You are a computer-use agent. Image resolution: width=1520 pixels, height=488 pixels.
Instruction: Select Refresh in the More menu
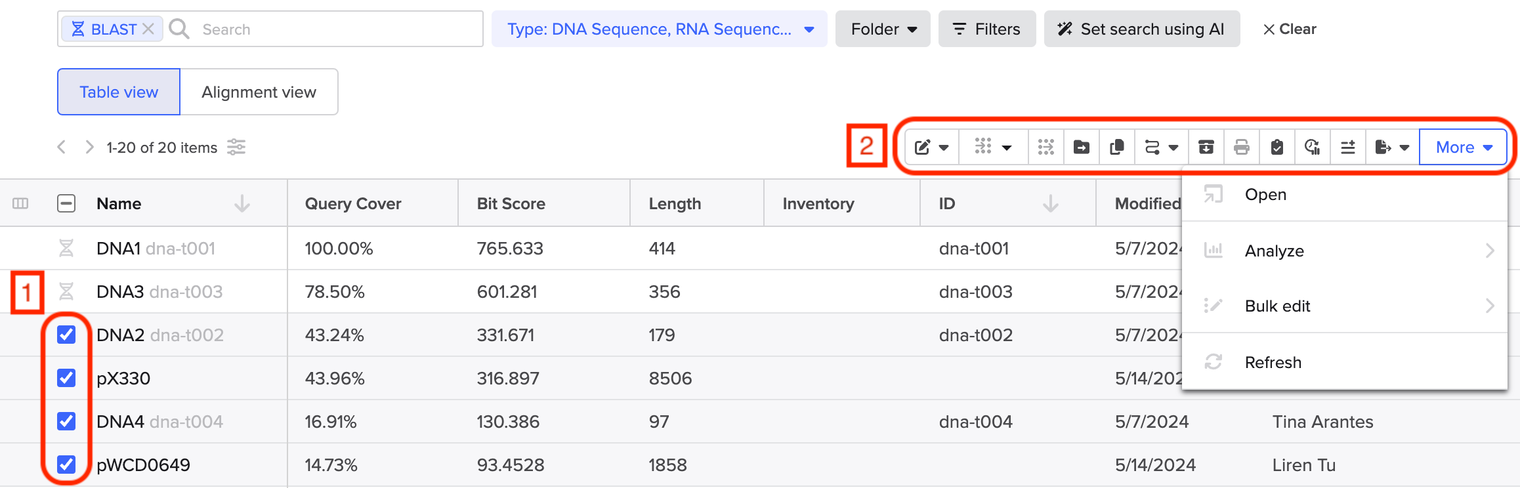[1272, 362]
